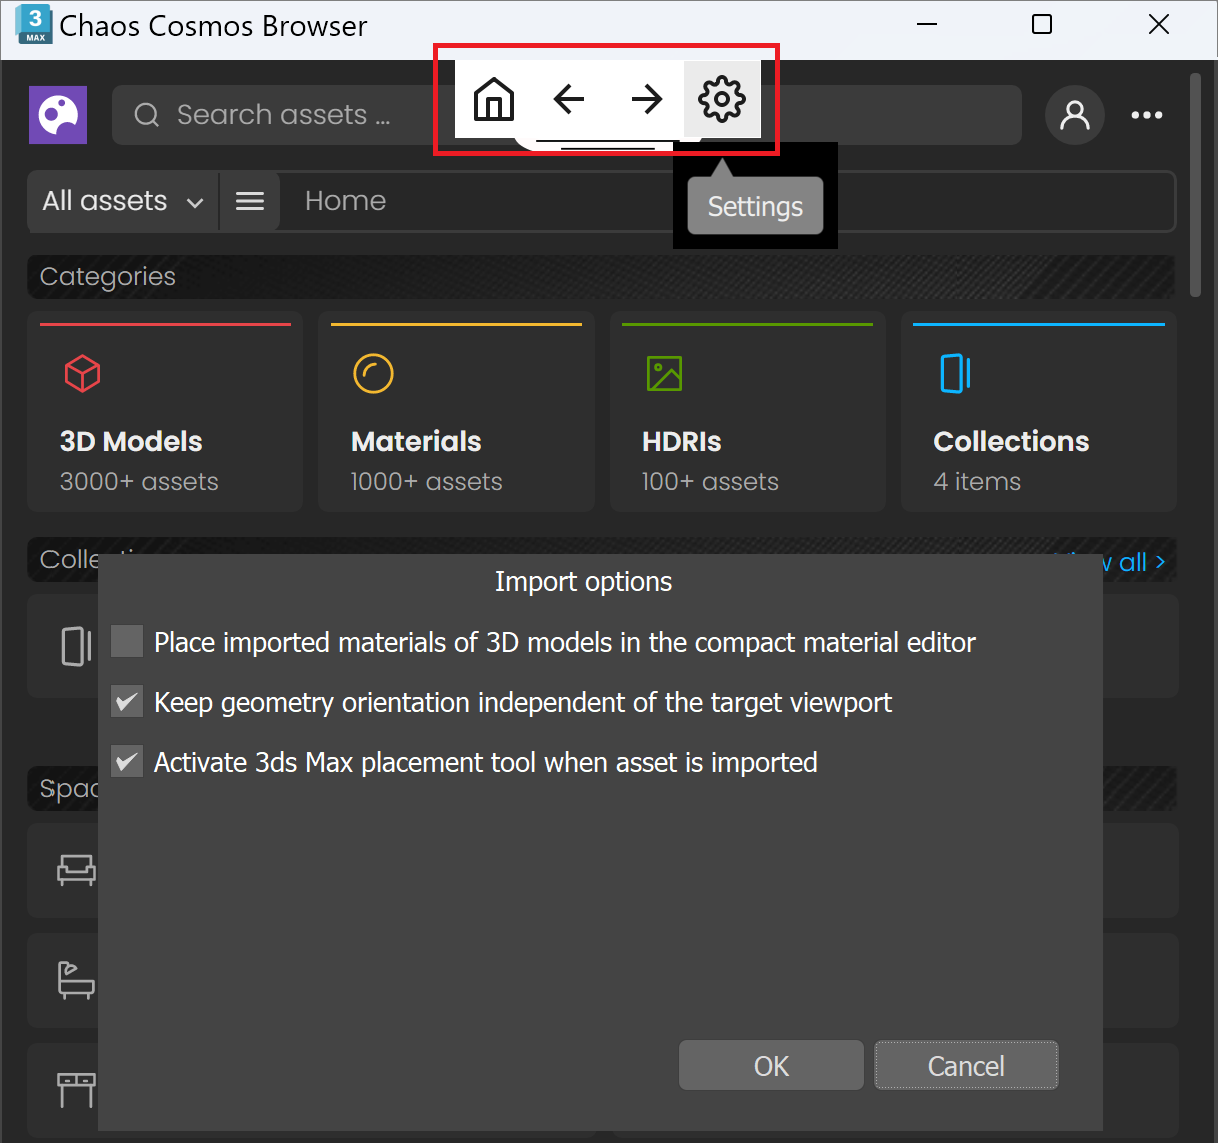Open the Home screen with the house icon
The image size is (1218, 1143).
(x=493, y=99)
